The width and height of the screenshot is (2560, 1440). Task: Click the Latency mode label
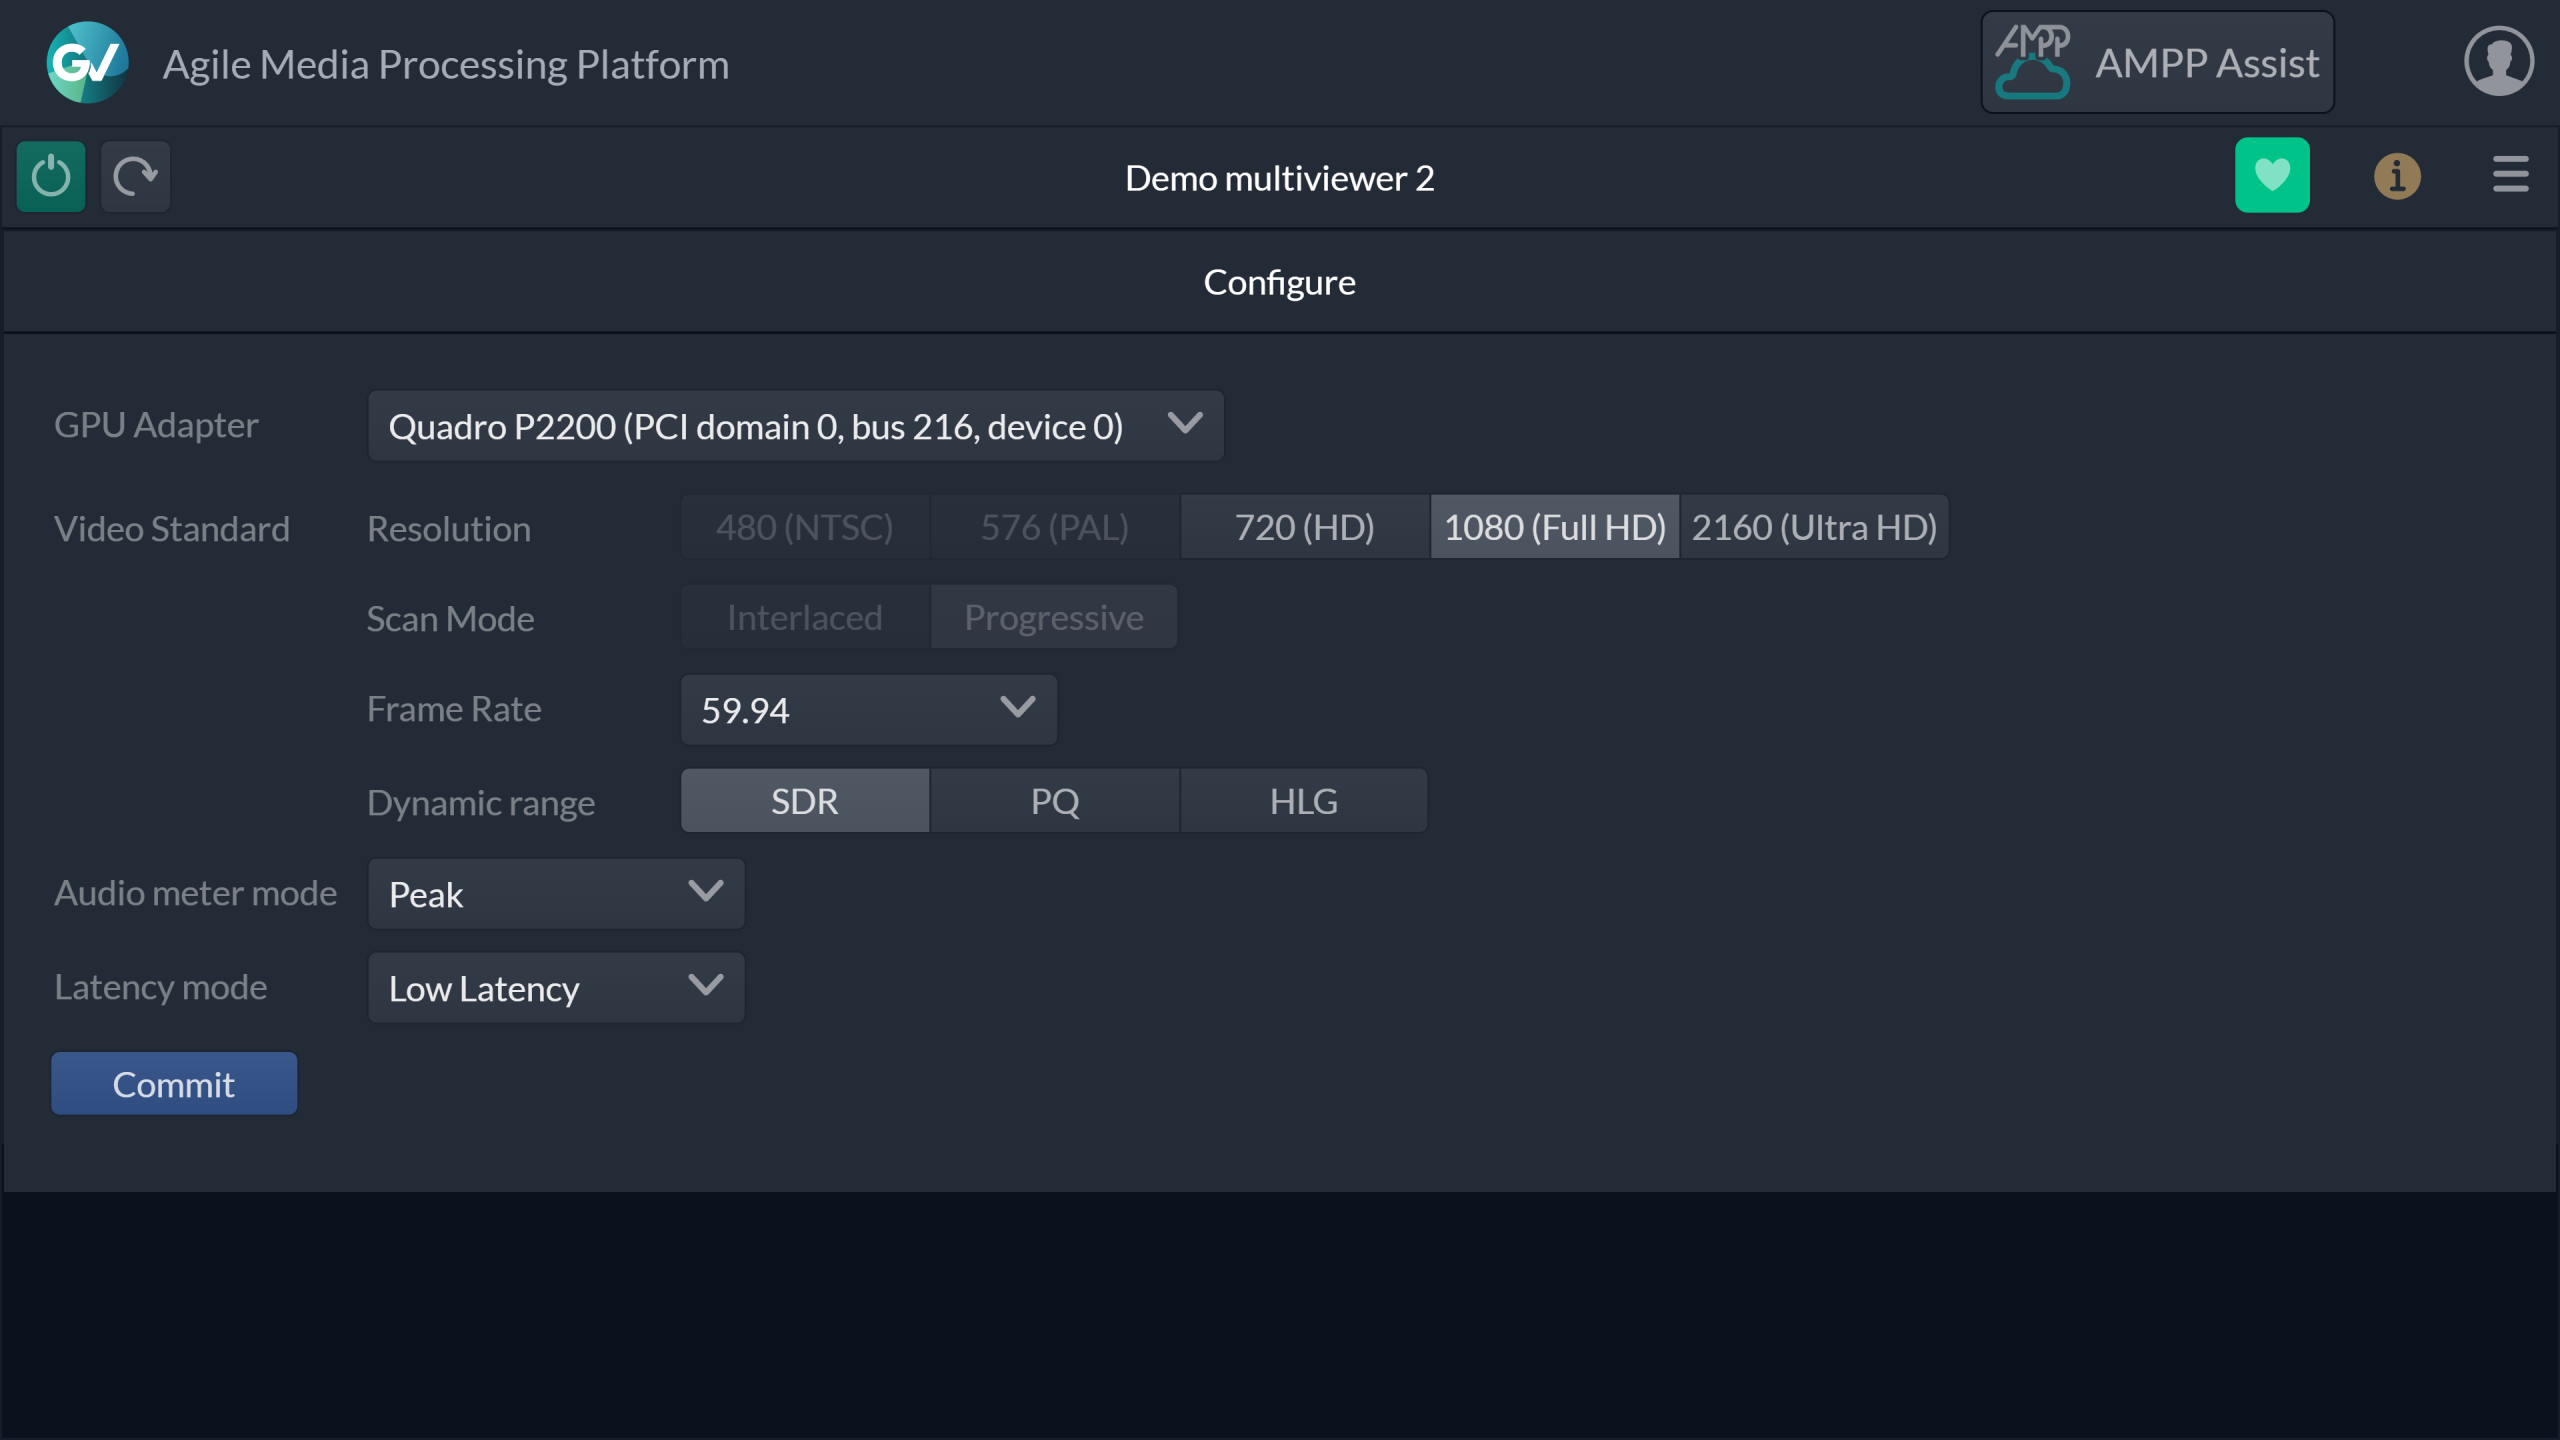click(161, 987)
